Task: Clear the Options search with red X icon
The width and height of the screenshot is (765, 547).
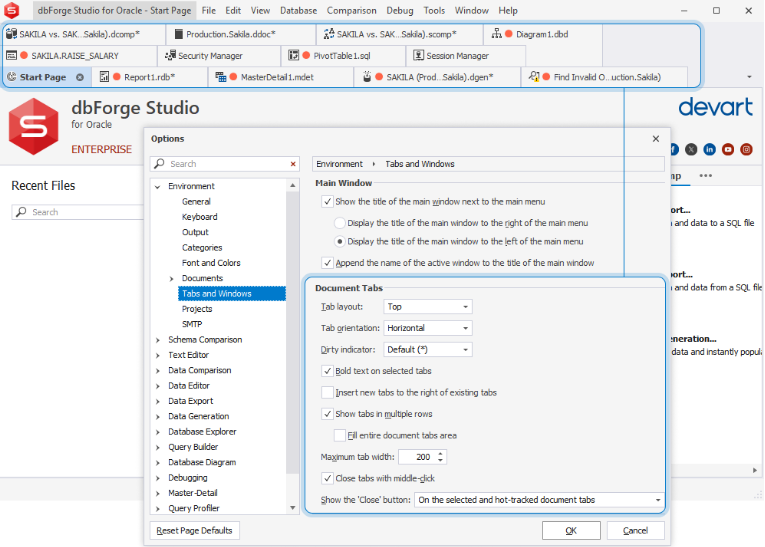Action: click(293, 164)
